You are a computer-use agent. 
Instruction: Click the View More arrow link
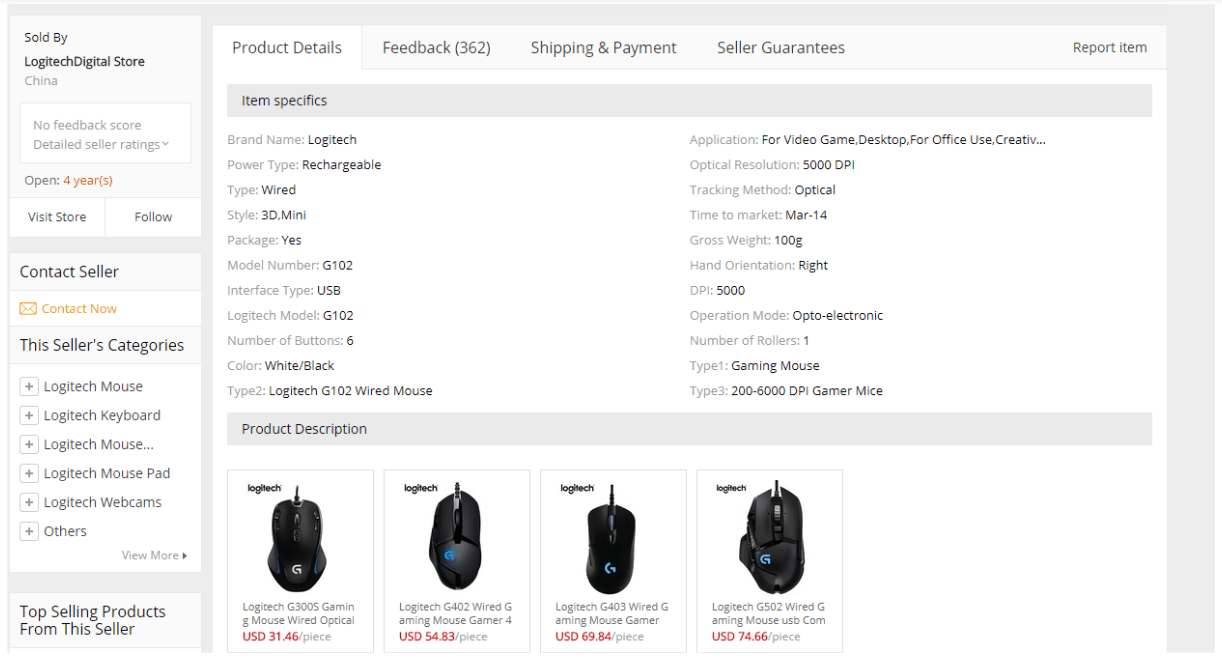coord(154,555)
